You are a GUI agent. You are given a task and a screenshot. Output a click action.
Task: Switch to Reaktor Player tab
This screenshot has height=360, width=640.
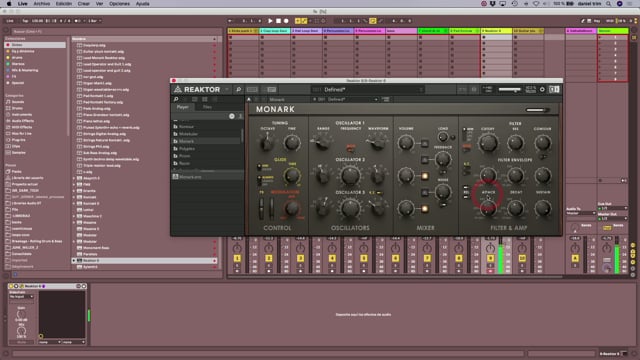click(x=182, y=107)
